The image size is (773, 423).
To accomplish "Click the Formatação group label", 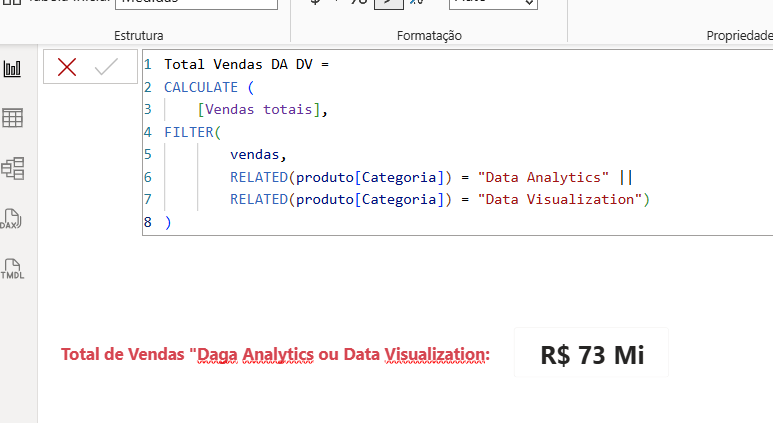I will click(429, 35).
